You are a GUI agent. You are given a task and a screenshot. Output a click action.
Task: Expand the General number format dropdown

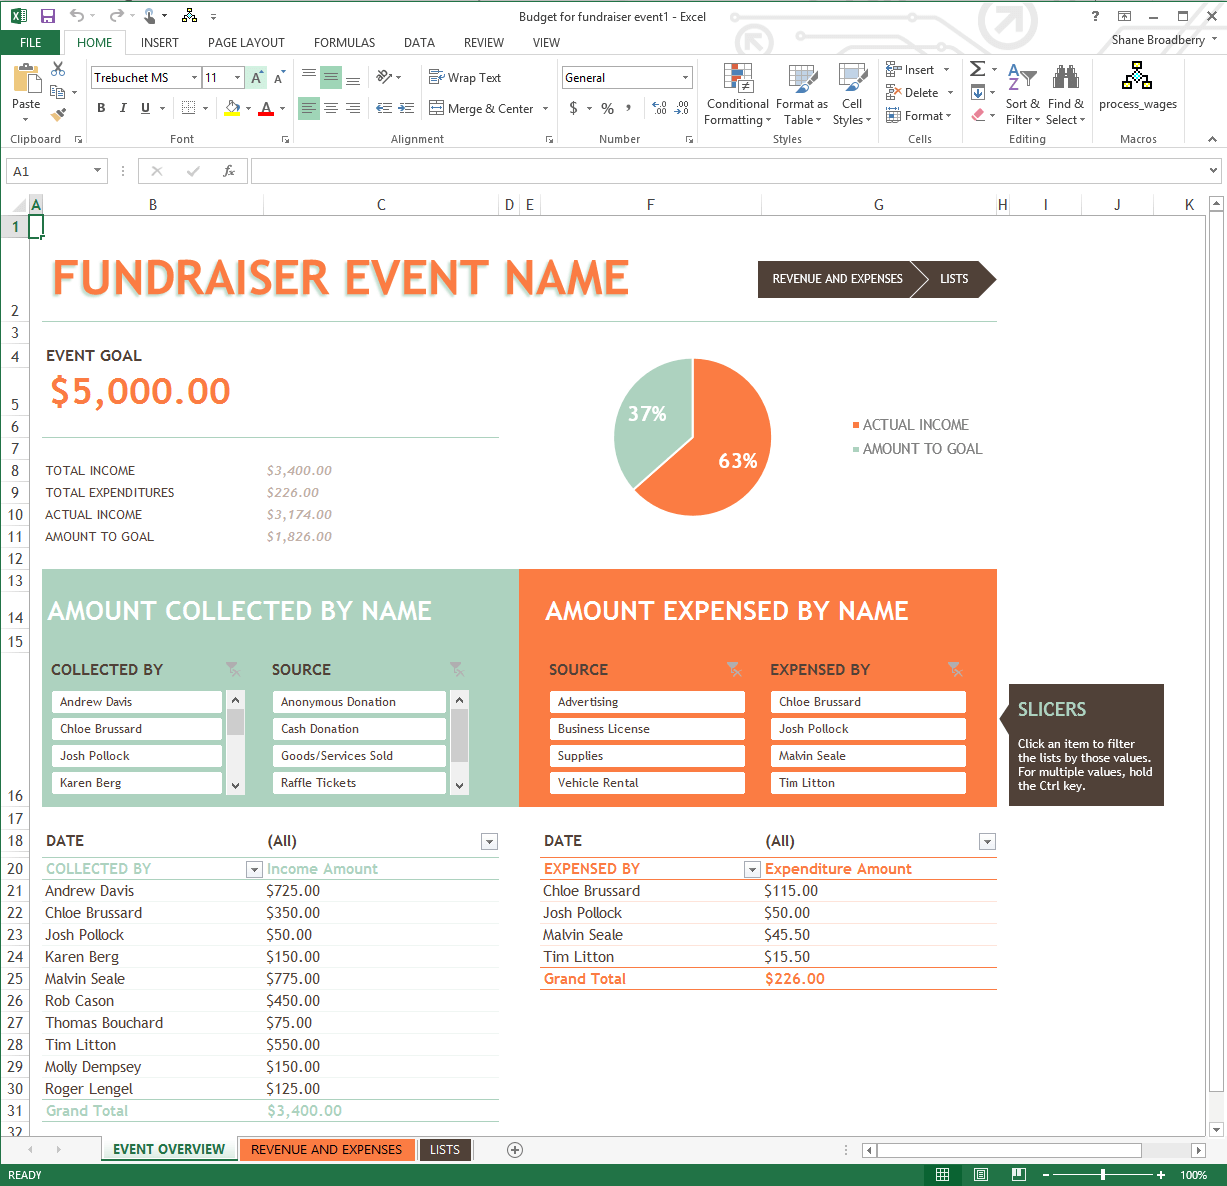[x=685, y=77]
